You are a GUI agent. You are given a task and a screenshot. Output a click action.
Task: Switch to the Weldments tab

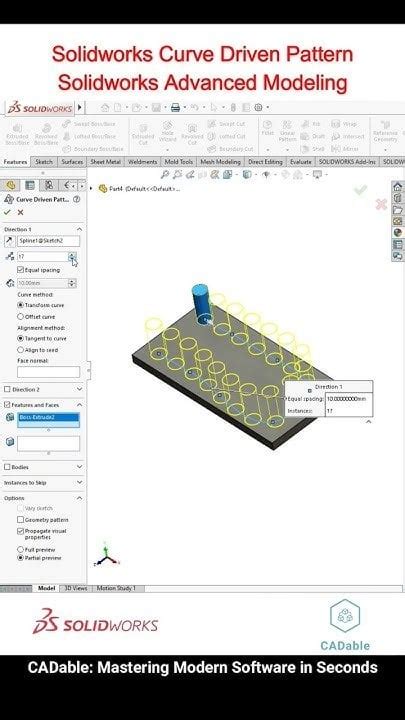(143, 162)
